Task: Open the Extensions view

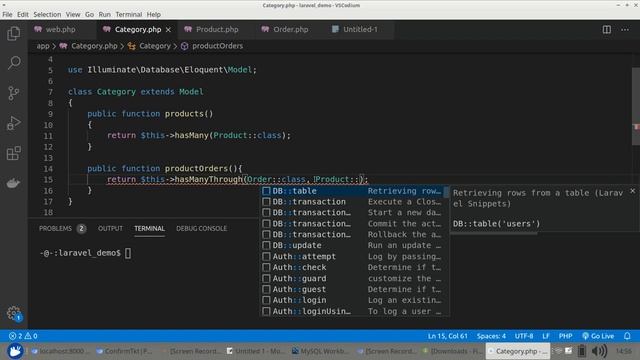Action: pos(13,153)
